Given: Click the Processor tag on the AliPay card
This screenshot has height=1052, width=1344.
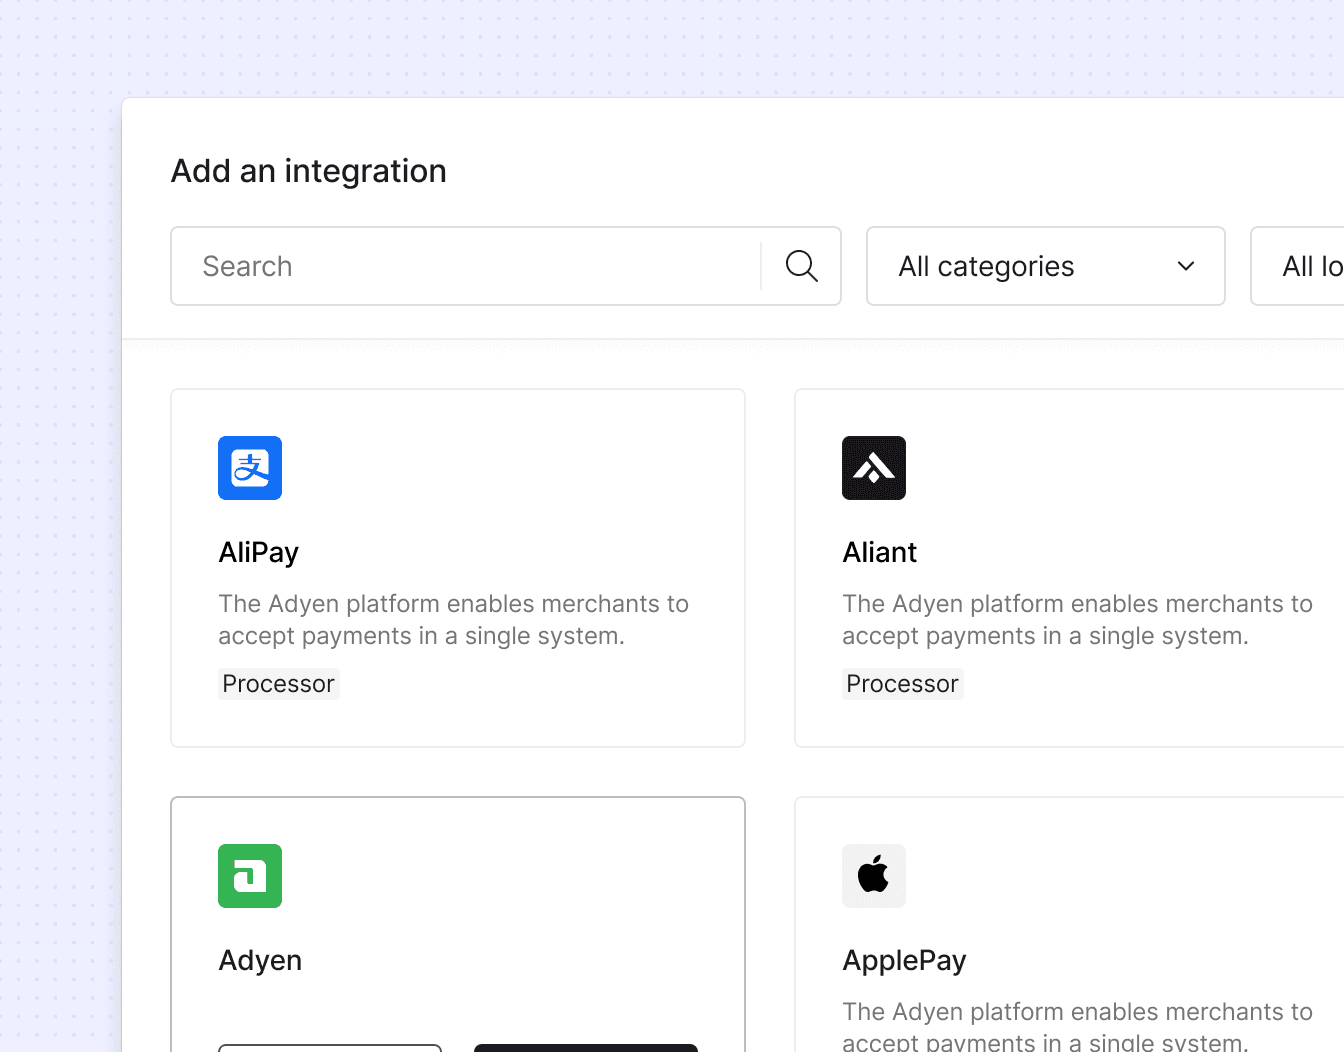Looking at the screenshot, I should click(279, 684).
